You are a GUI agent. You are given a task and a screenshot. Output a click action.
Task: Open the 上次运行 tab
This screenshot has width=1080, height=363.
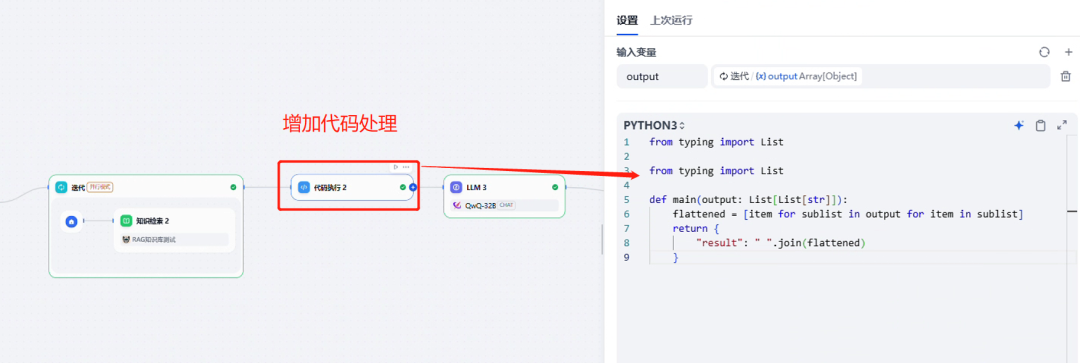672,20
